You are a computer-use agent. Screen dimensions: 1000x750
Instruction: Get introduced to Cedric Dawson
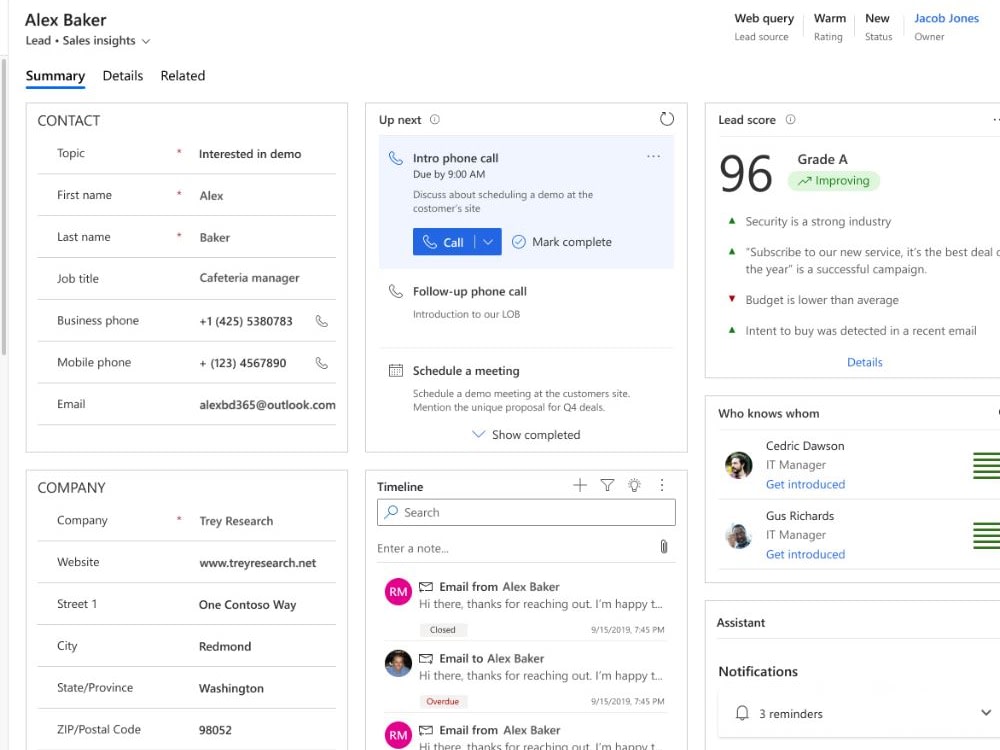[x=806, y=484]
